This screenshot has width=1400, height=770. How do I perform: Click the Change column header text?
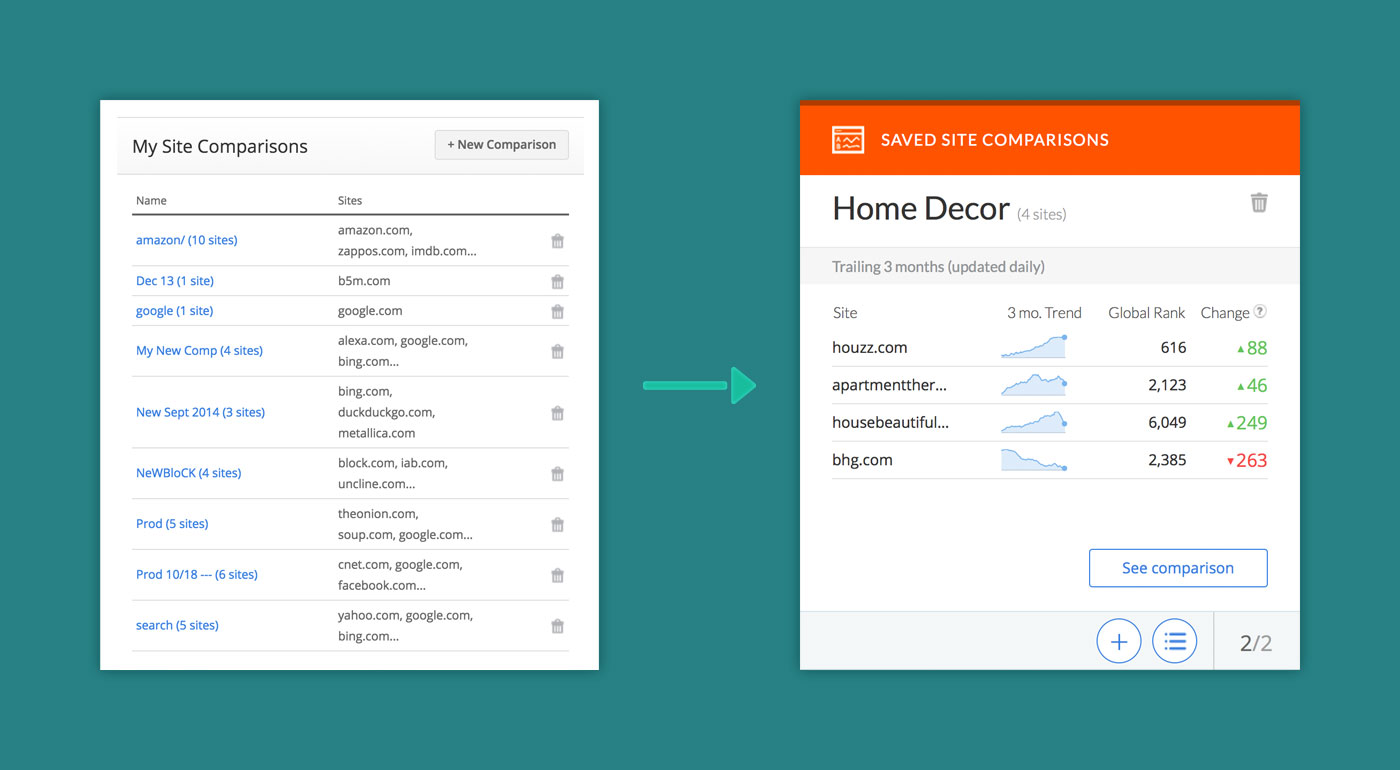click(x=1225, y=313)
